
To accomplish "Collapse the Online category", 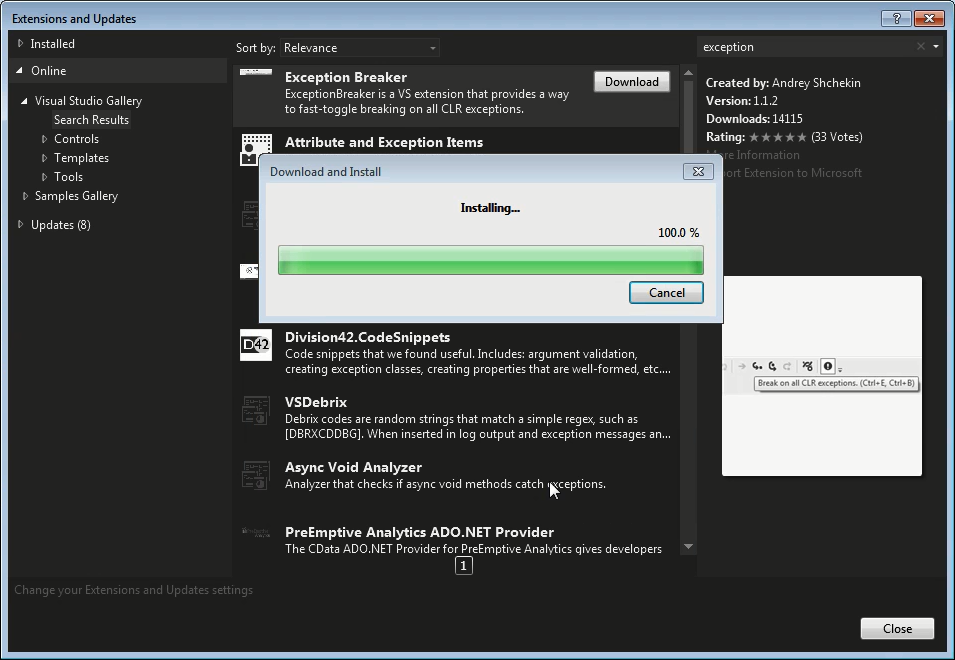I will click(20, 71).
